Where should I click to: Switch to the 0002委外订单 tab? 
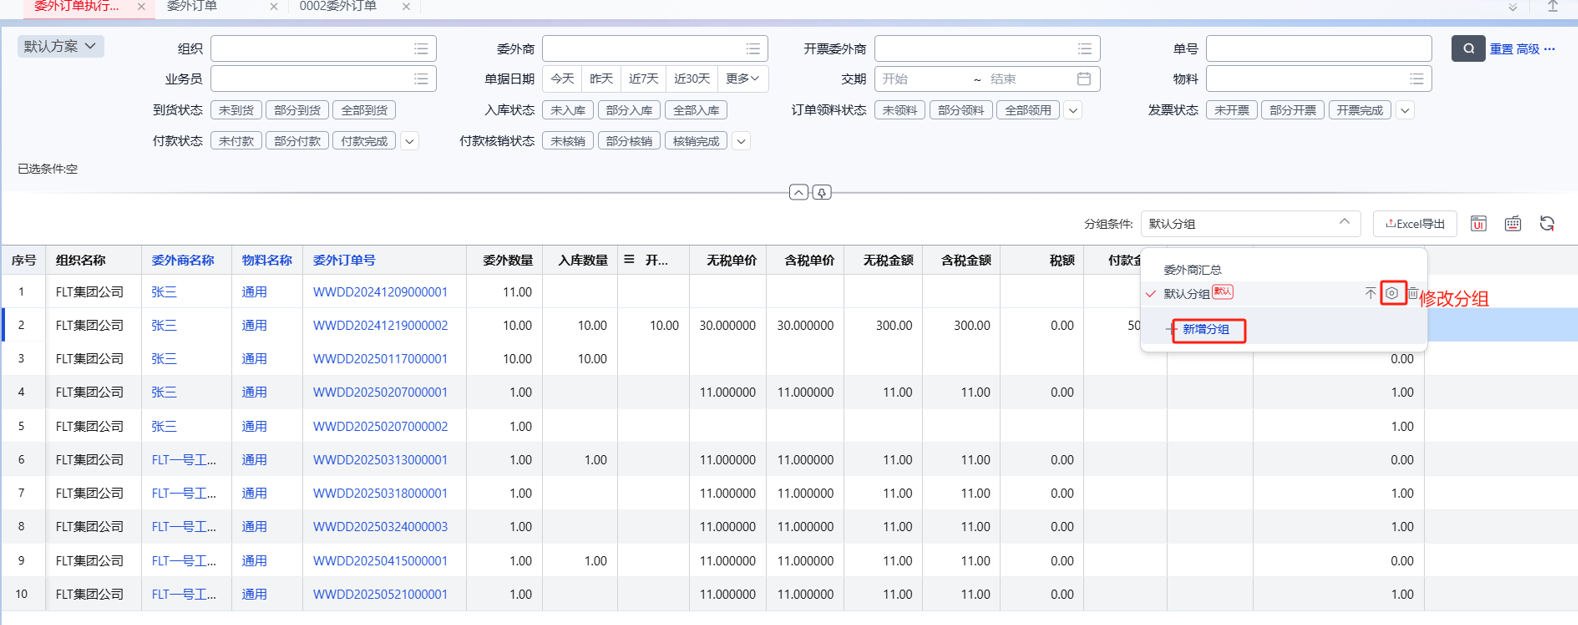pyautogui.click(x=338, y=6)
